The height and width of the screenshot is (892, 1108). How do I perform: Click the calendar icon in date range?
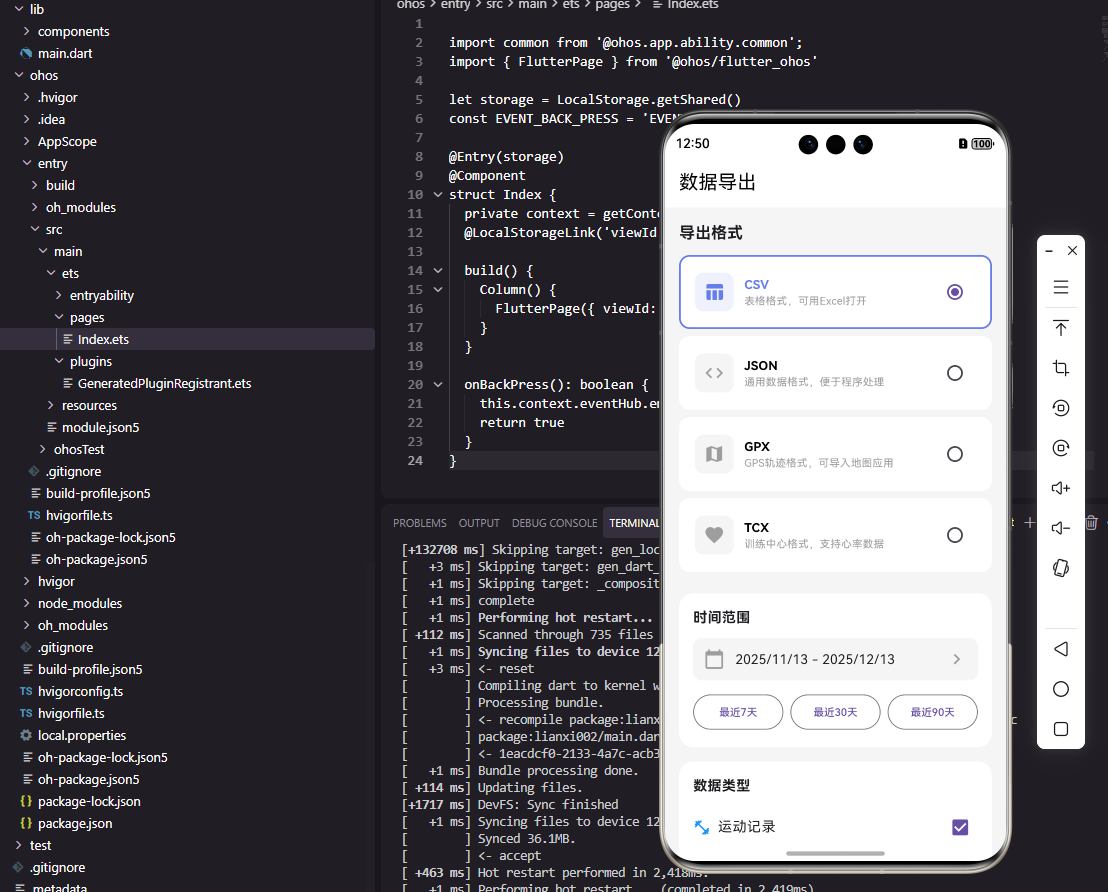[714, 659]
